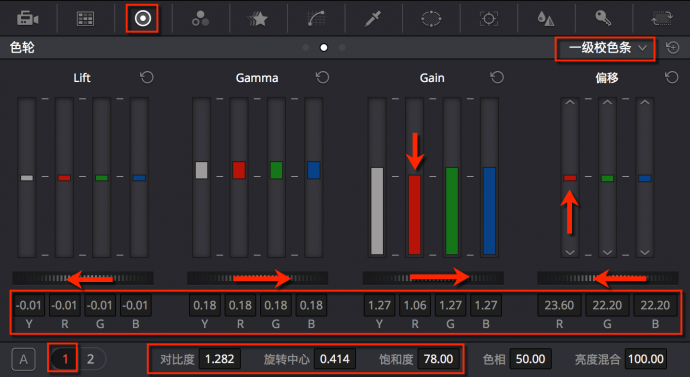This screenshot has width=690, height=377.
Task: Select the 旋转中心 pivot value 0.414
Action: [x=334, y=359]
